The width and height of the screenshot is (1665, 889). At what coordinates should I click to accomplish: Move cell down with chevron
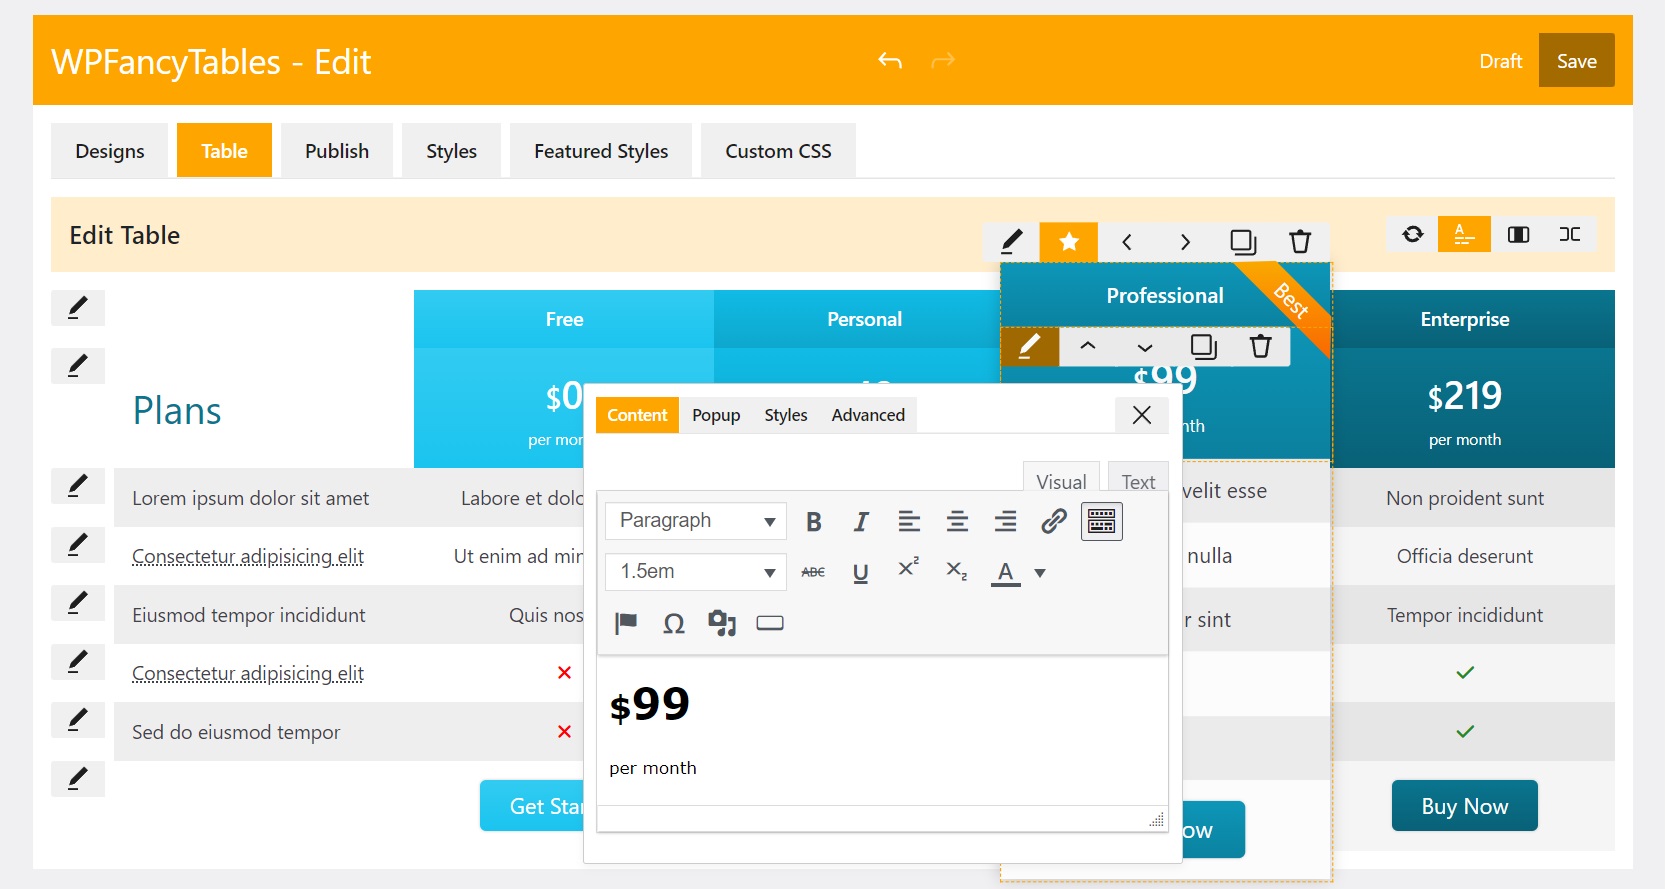tap(1145, 346)
